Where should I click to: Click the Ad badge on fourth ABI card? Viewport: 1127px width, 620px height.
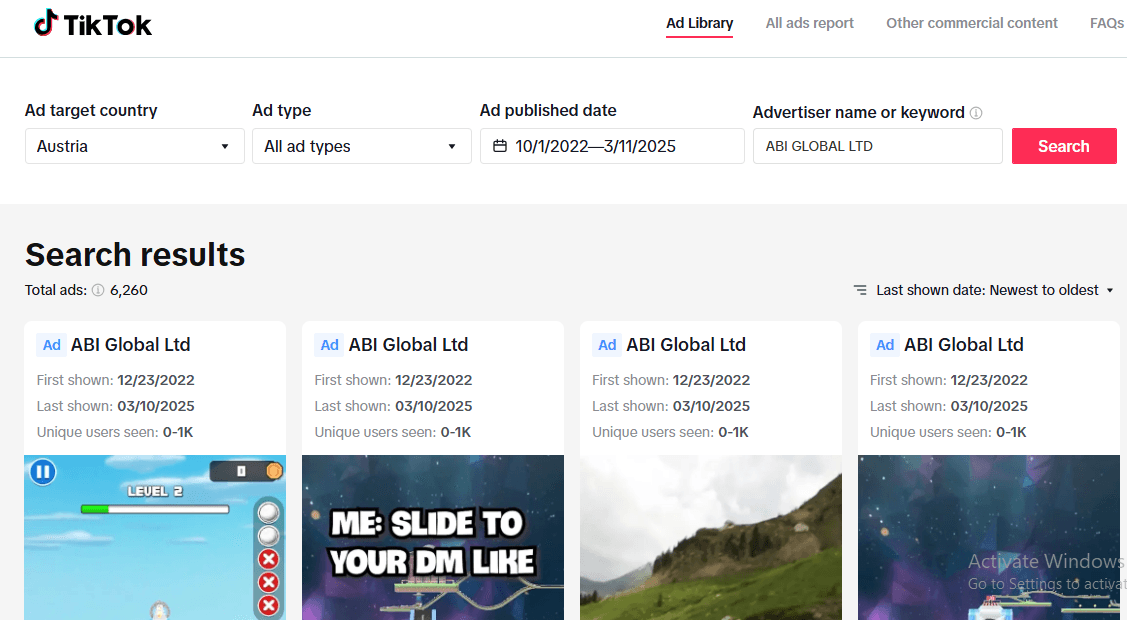point(885,345)
